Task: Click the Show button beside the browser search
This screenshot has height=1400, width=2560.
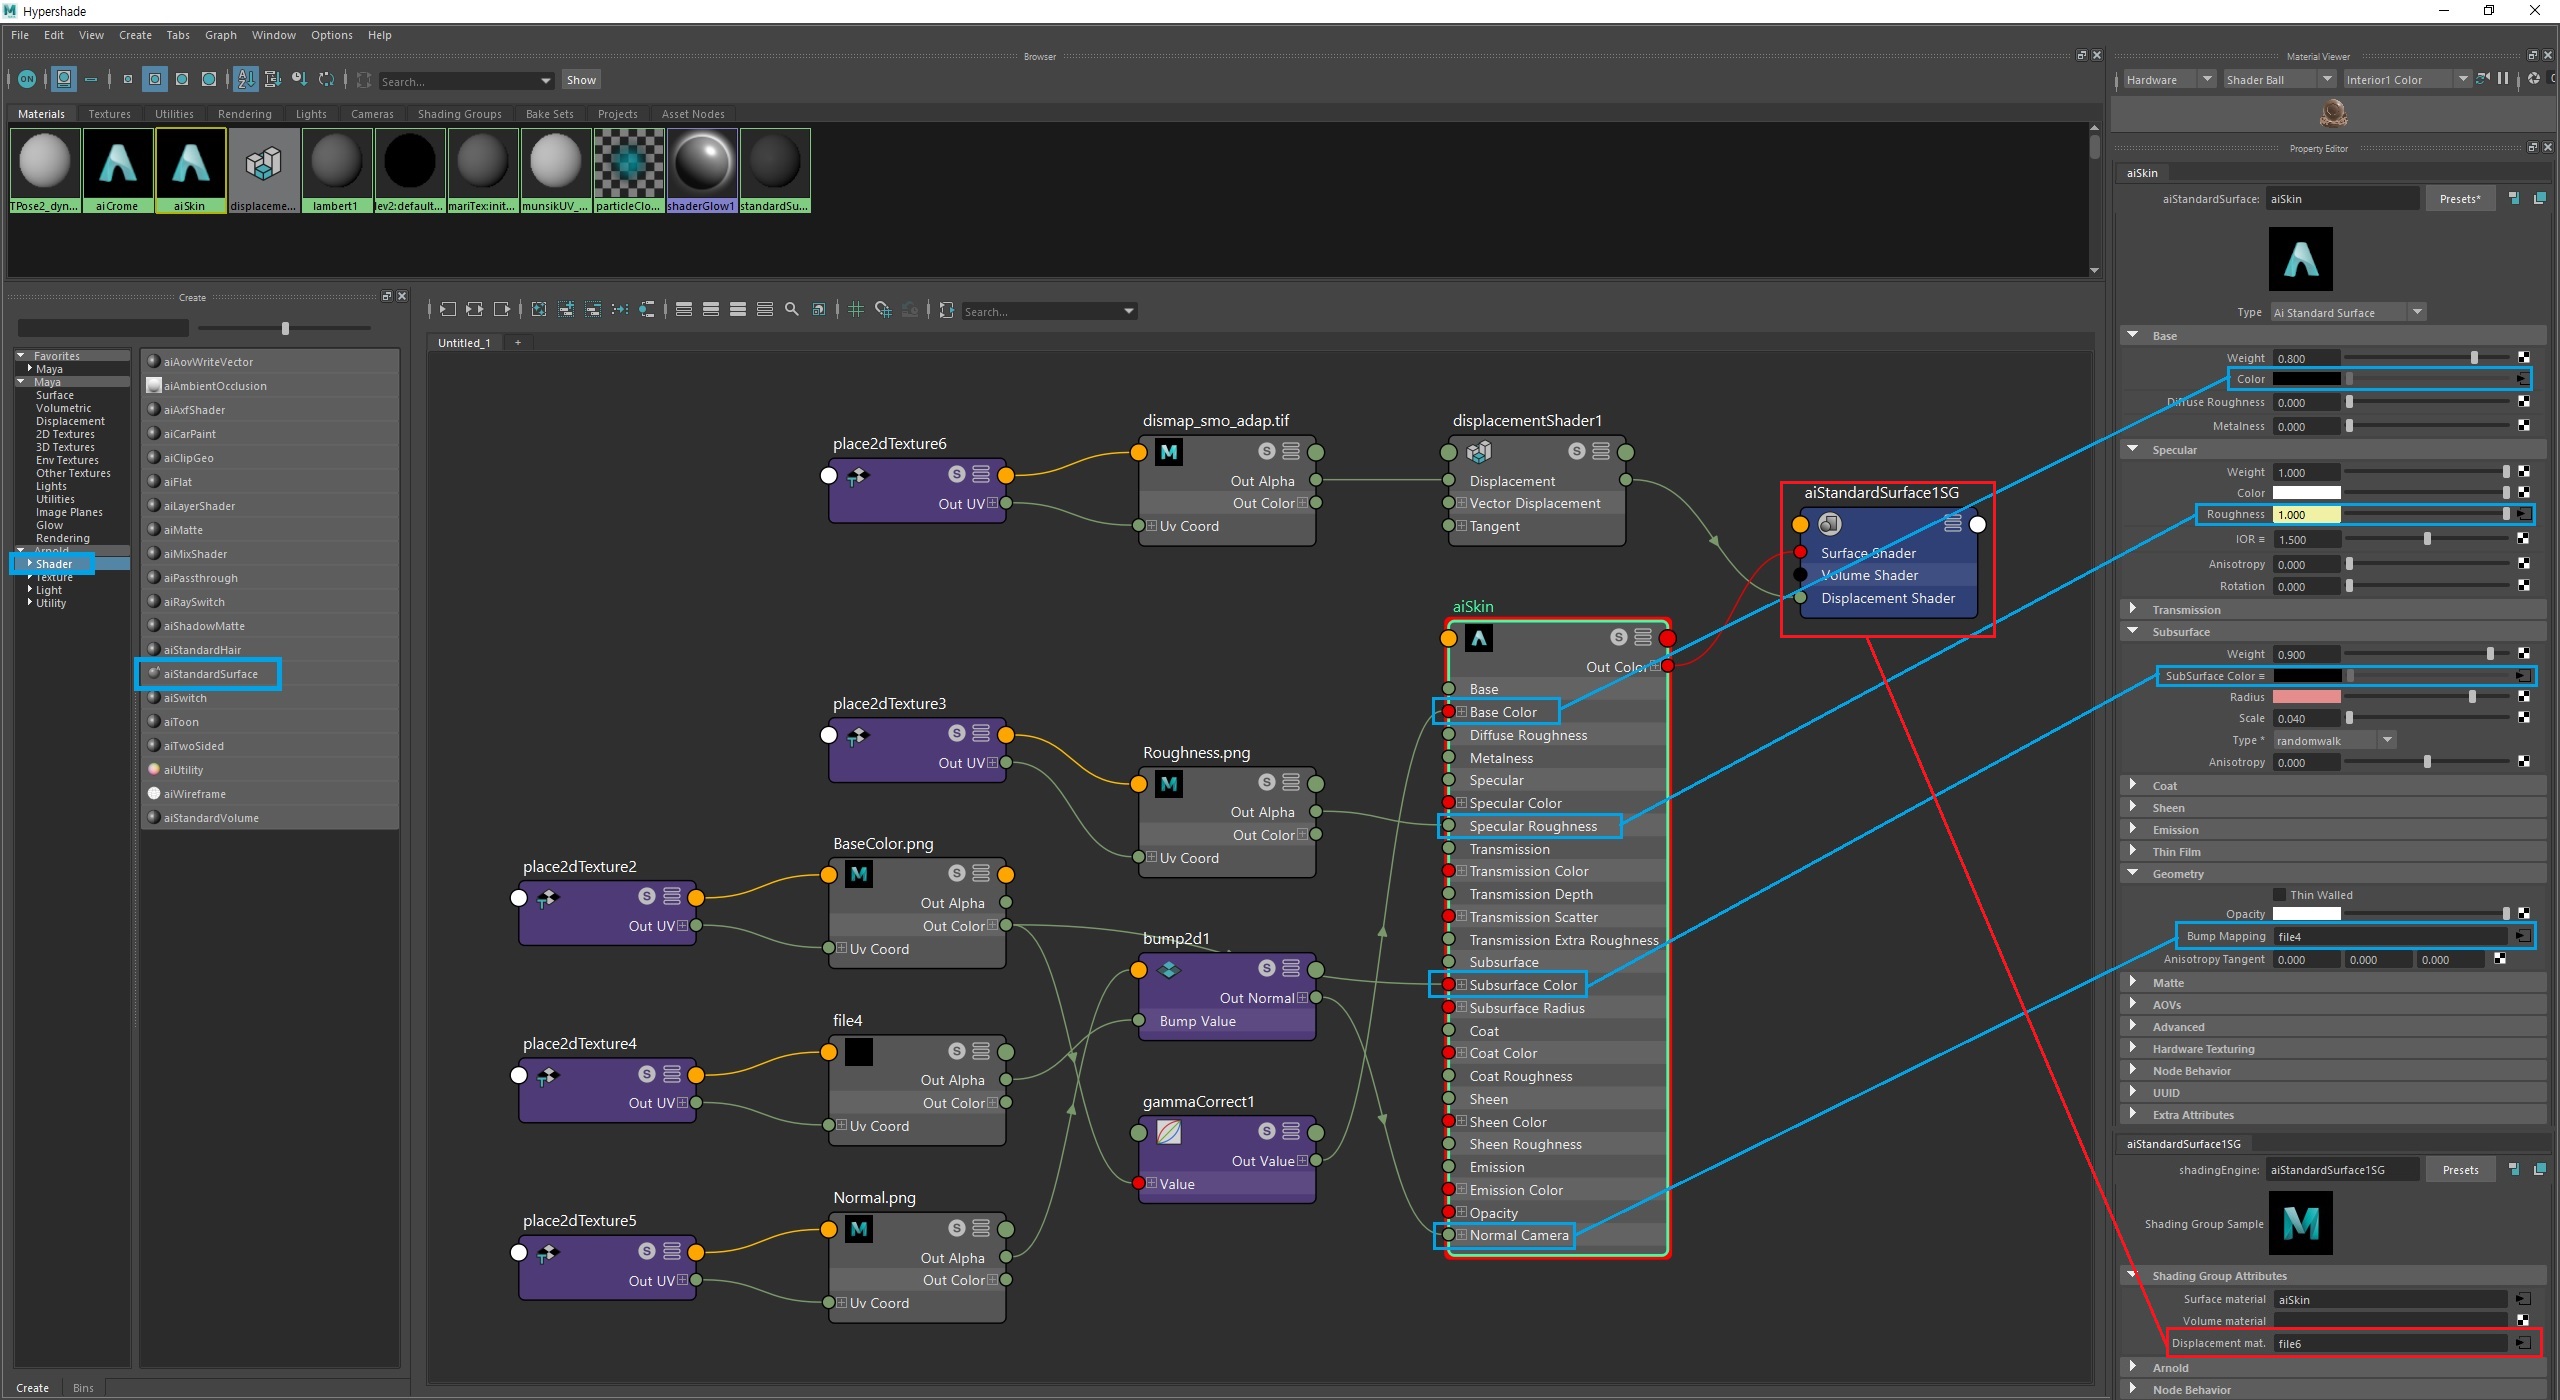Action: coord(580,80)
